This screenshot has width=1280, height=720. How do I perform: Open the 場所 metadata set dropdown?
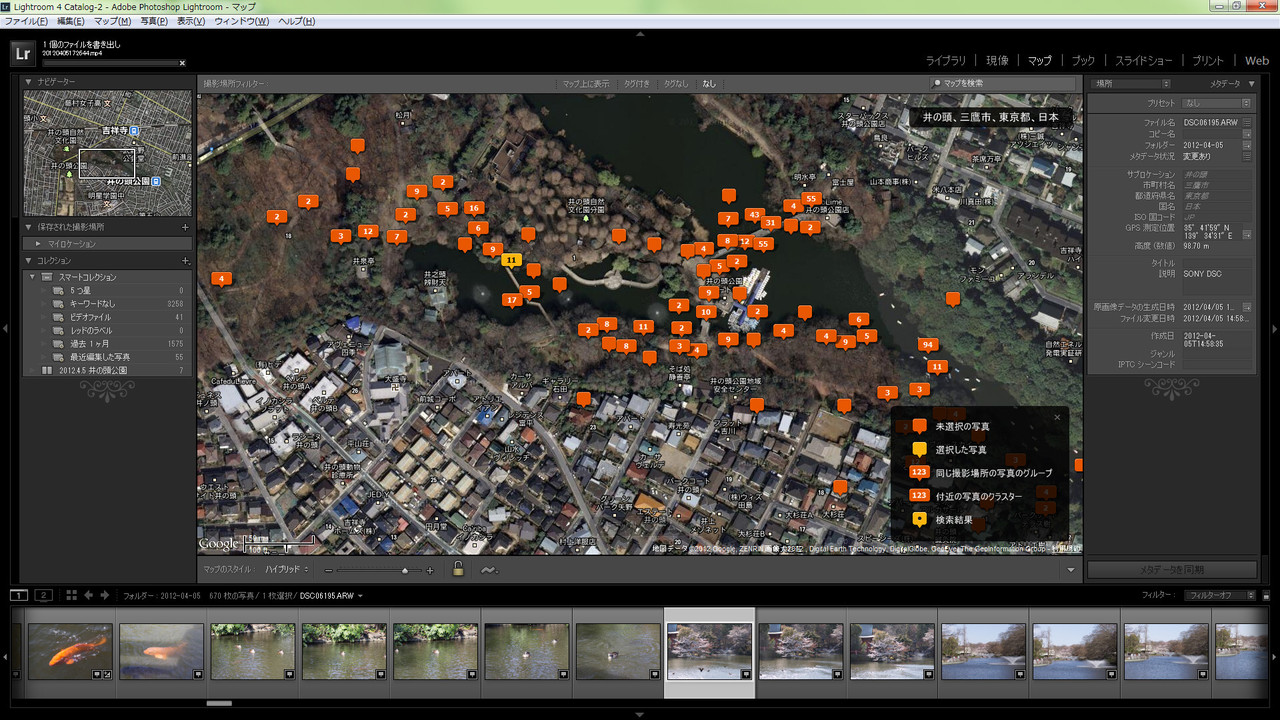coord(1132,84)
